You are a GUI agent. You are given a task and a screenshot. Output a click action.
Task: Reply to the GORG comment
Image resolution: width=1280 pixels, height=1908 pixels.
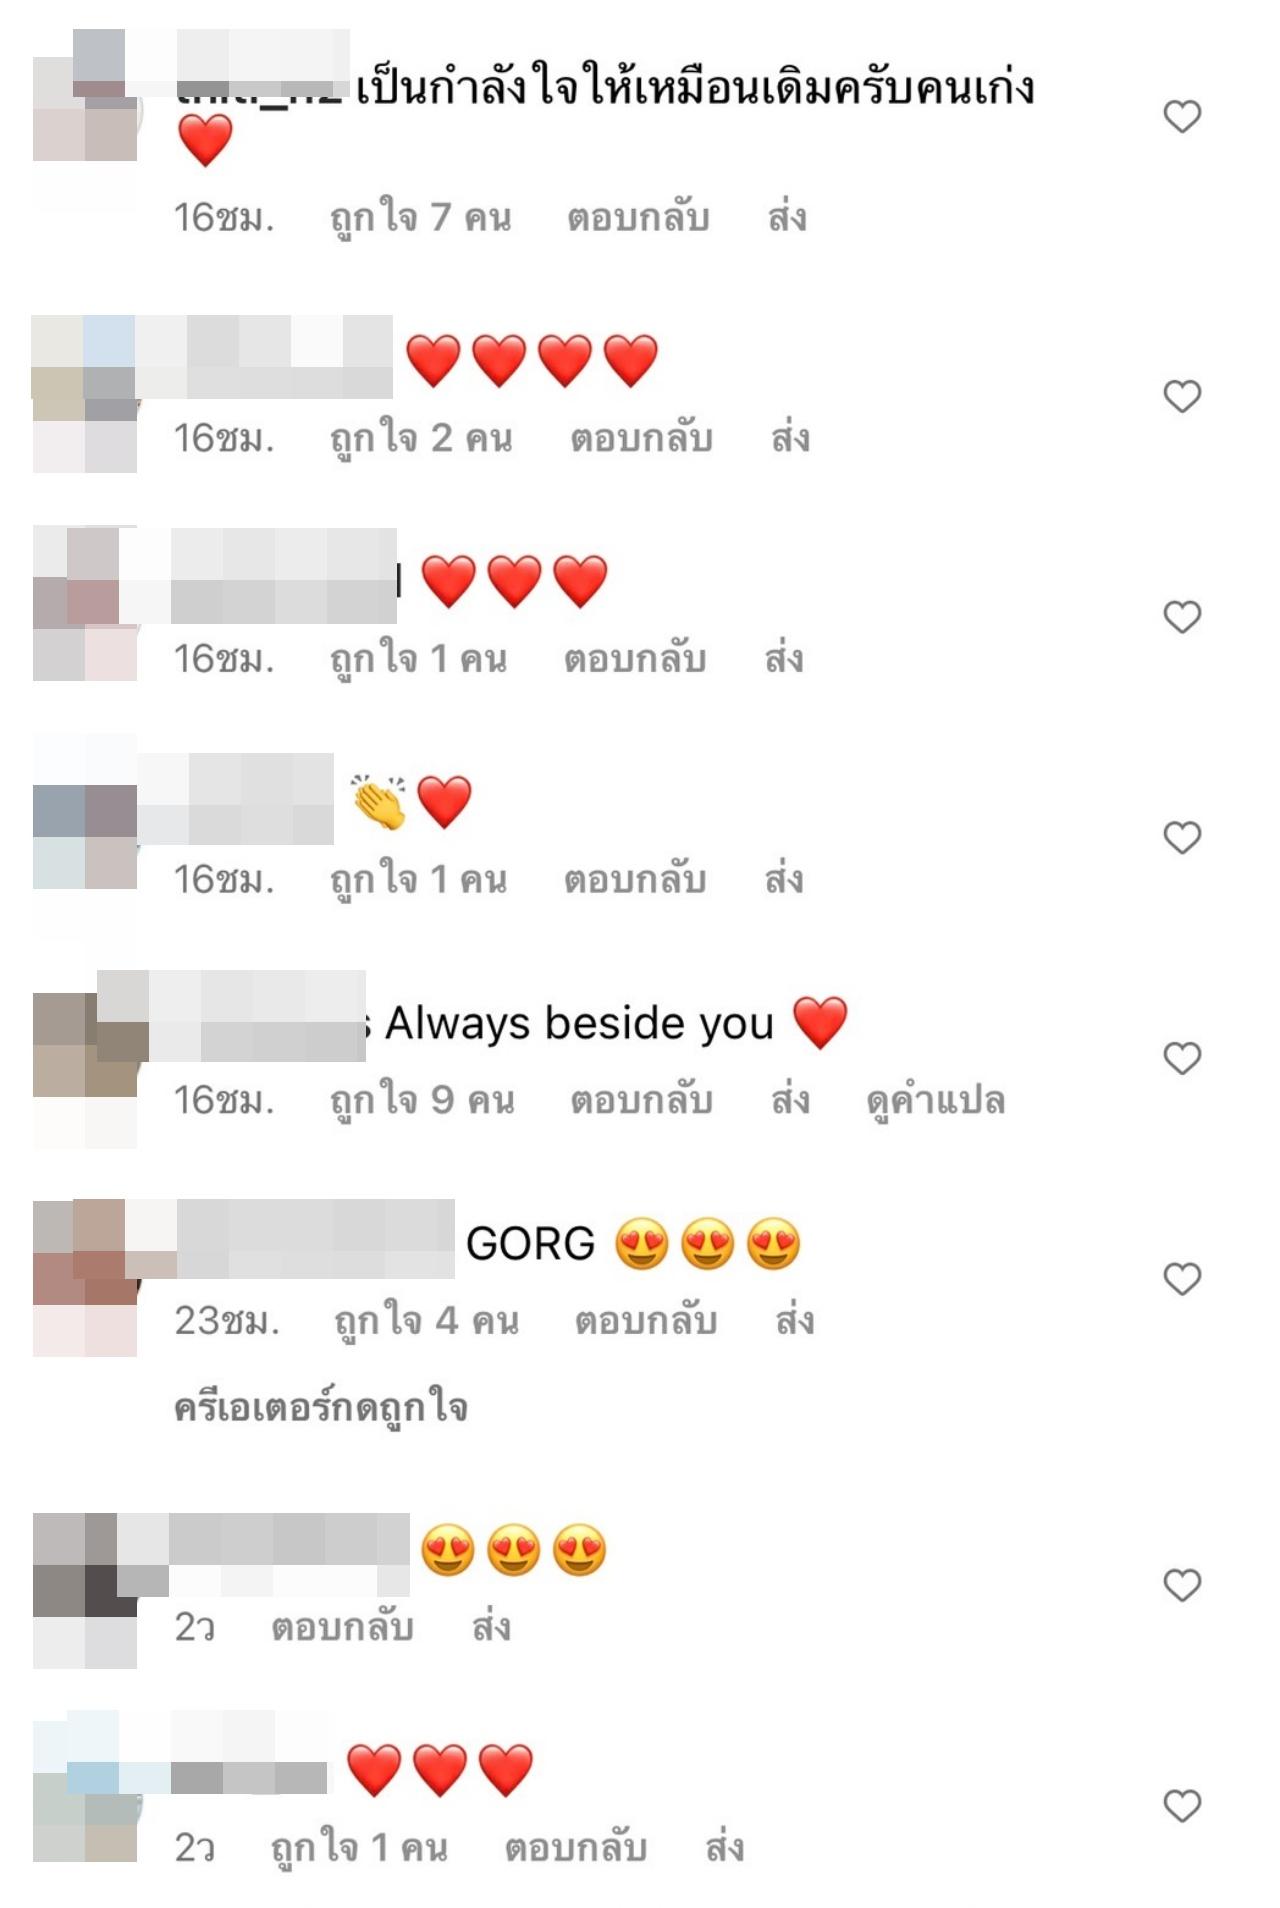point(645,1321)
